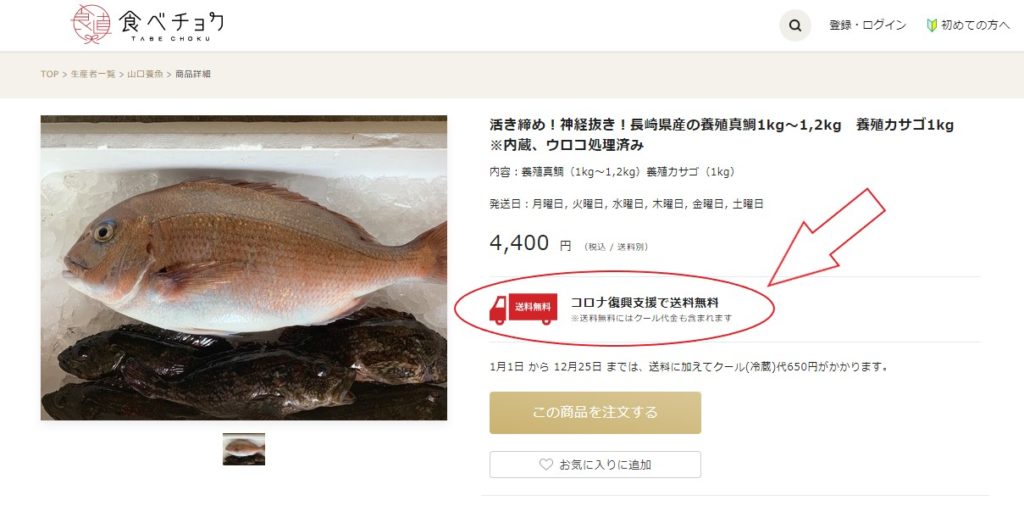
Task: Click お気に入りに追加 button
Action: [595, 464]
